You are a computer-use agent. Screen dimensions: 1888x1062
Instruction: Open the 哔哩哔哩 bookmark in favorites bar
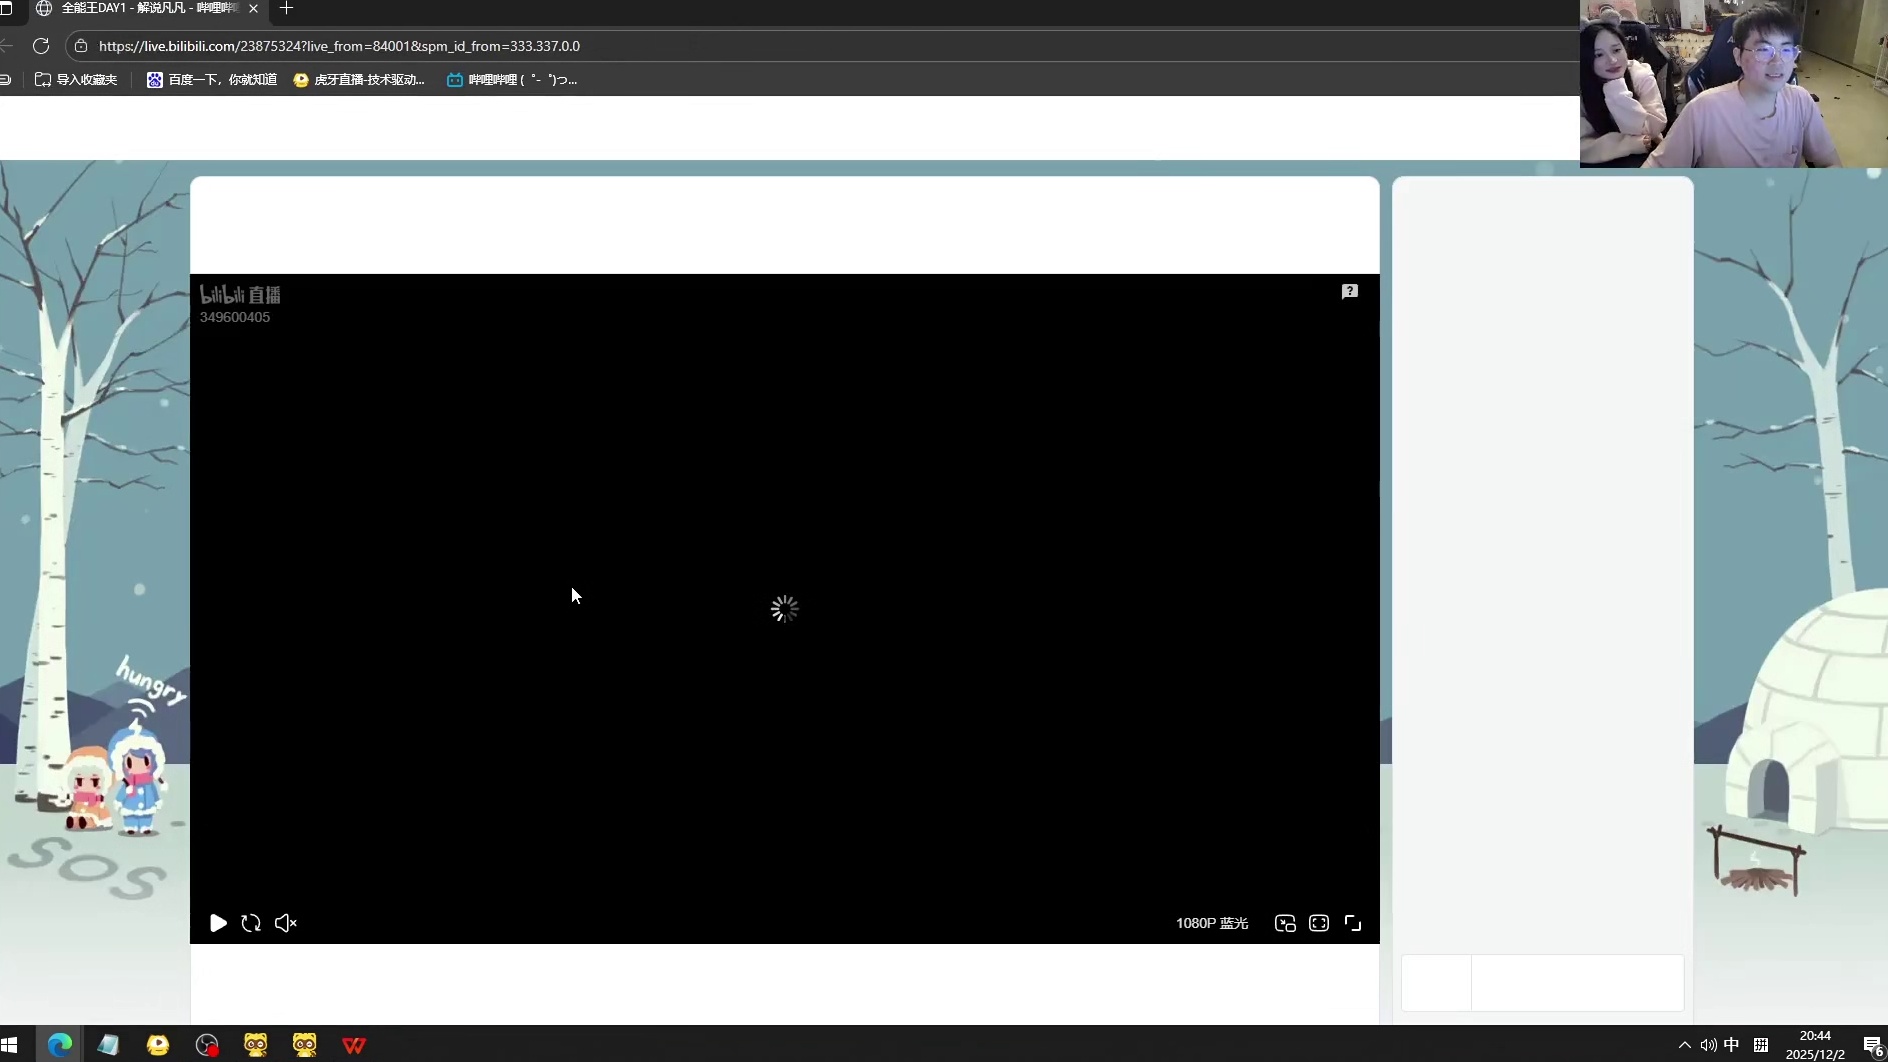pos(512,80)
